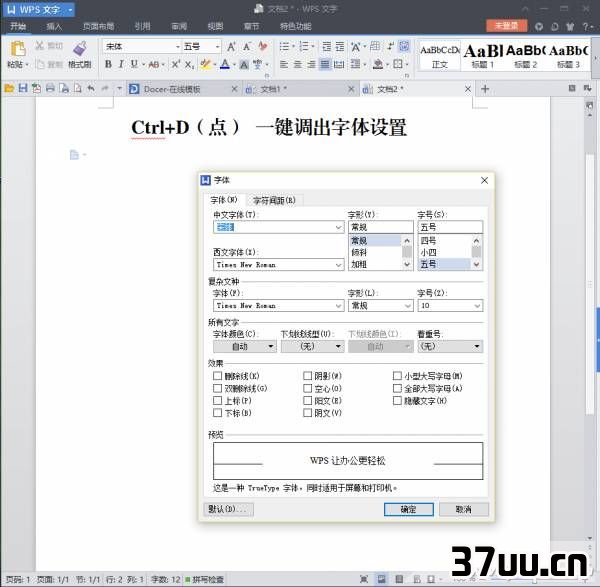Viewport: 600px width, 587px height.
Task: Apply Underline from the ribbon
Action: point(134,64)
